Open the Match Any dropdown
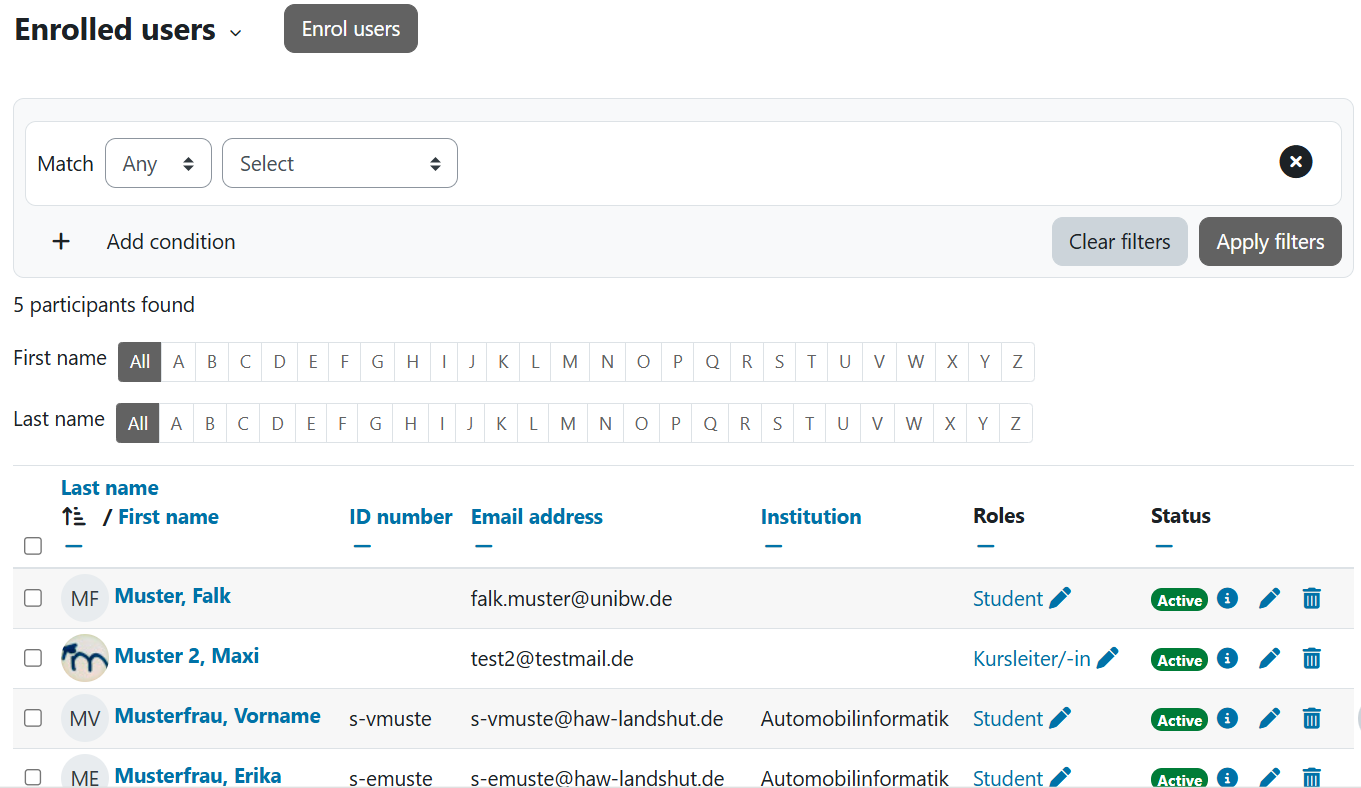 [x=158, y=162]
